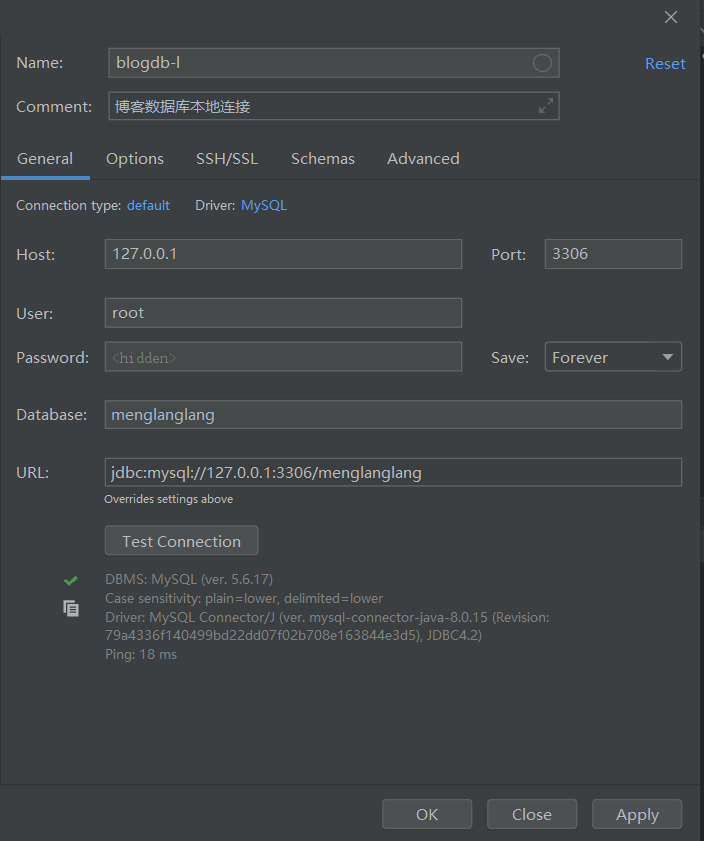Click the 'DBMS: MySQL (ver. 5.6.17)' text
Image resolution: width=704 pixels, height=841 pixels.
189,579
